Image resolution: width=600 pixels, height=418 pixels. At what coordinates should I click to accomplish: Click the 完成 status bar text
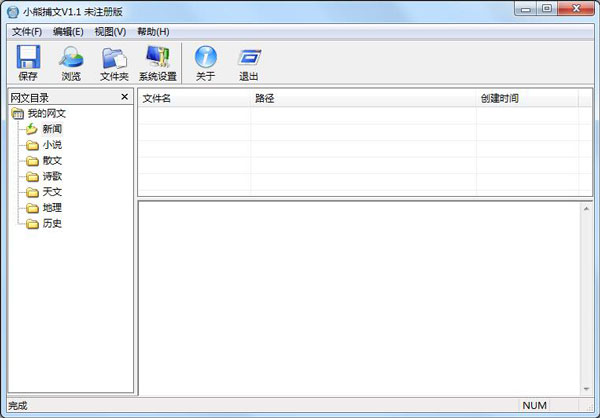pos(18,405)
